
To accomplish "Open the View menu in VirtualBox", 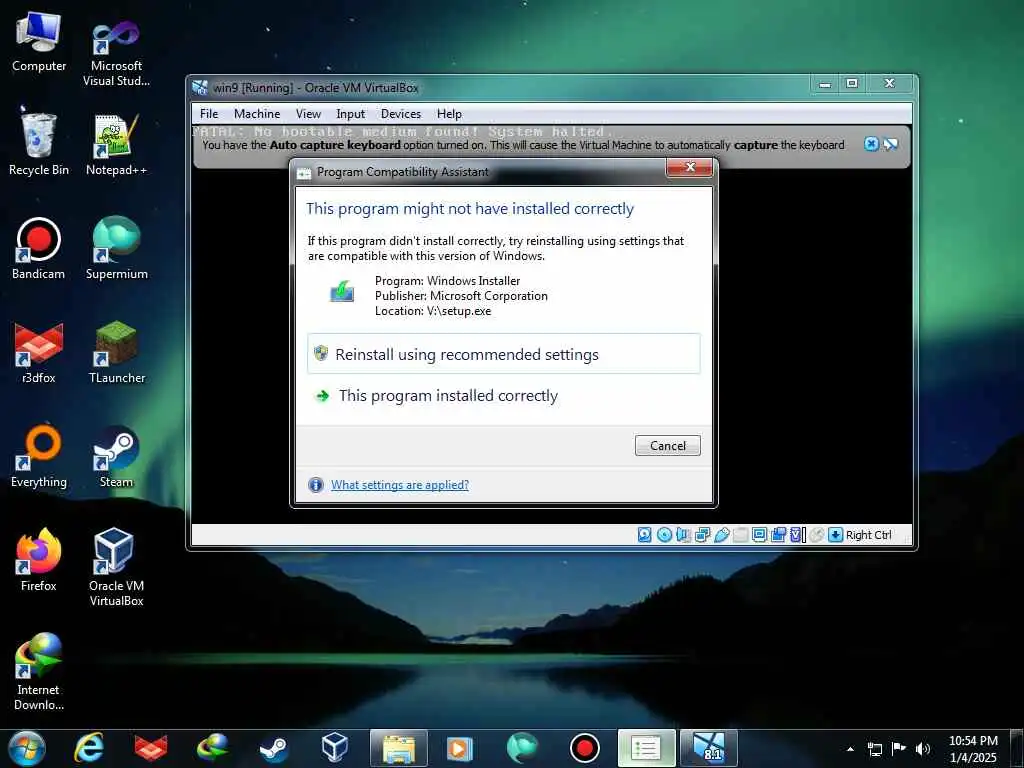I will (308, 114).
